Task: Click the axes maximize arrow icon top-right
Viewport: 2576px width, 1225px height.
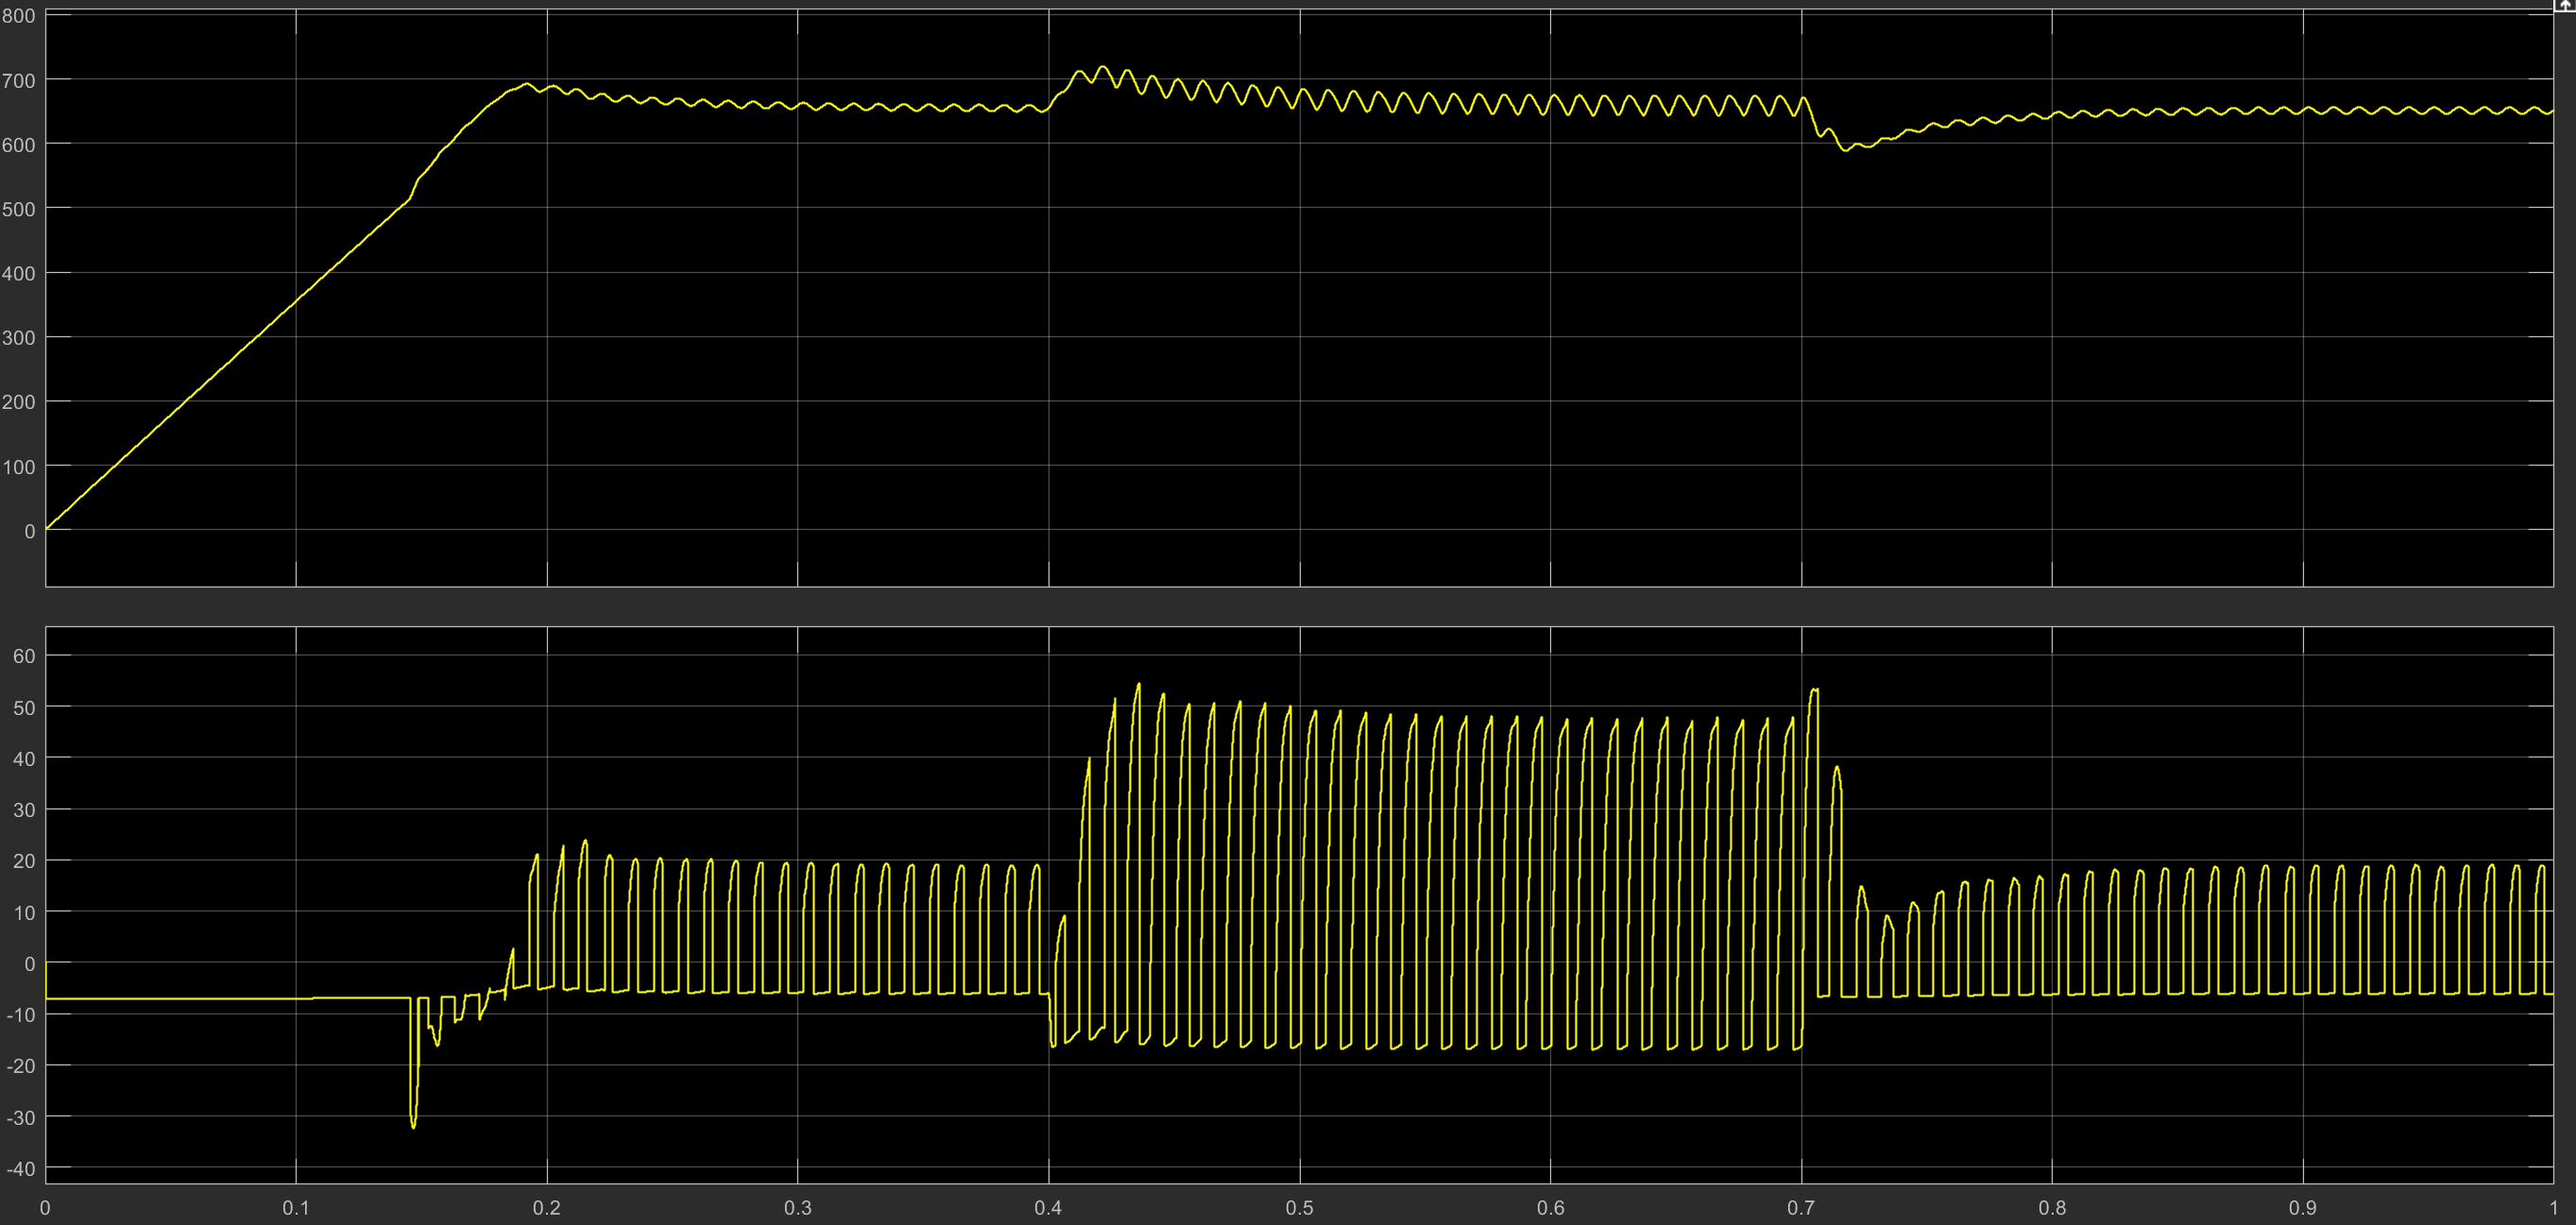Action: coord(2565,5)
